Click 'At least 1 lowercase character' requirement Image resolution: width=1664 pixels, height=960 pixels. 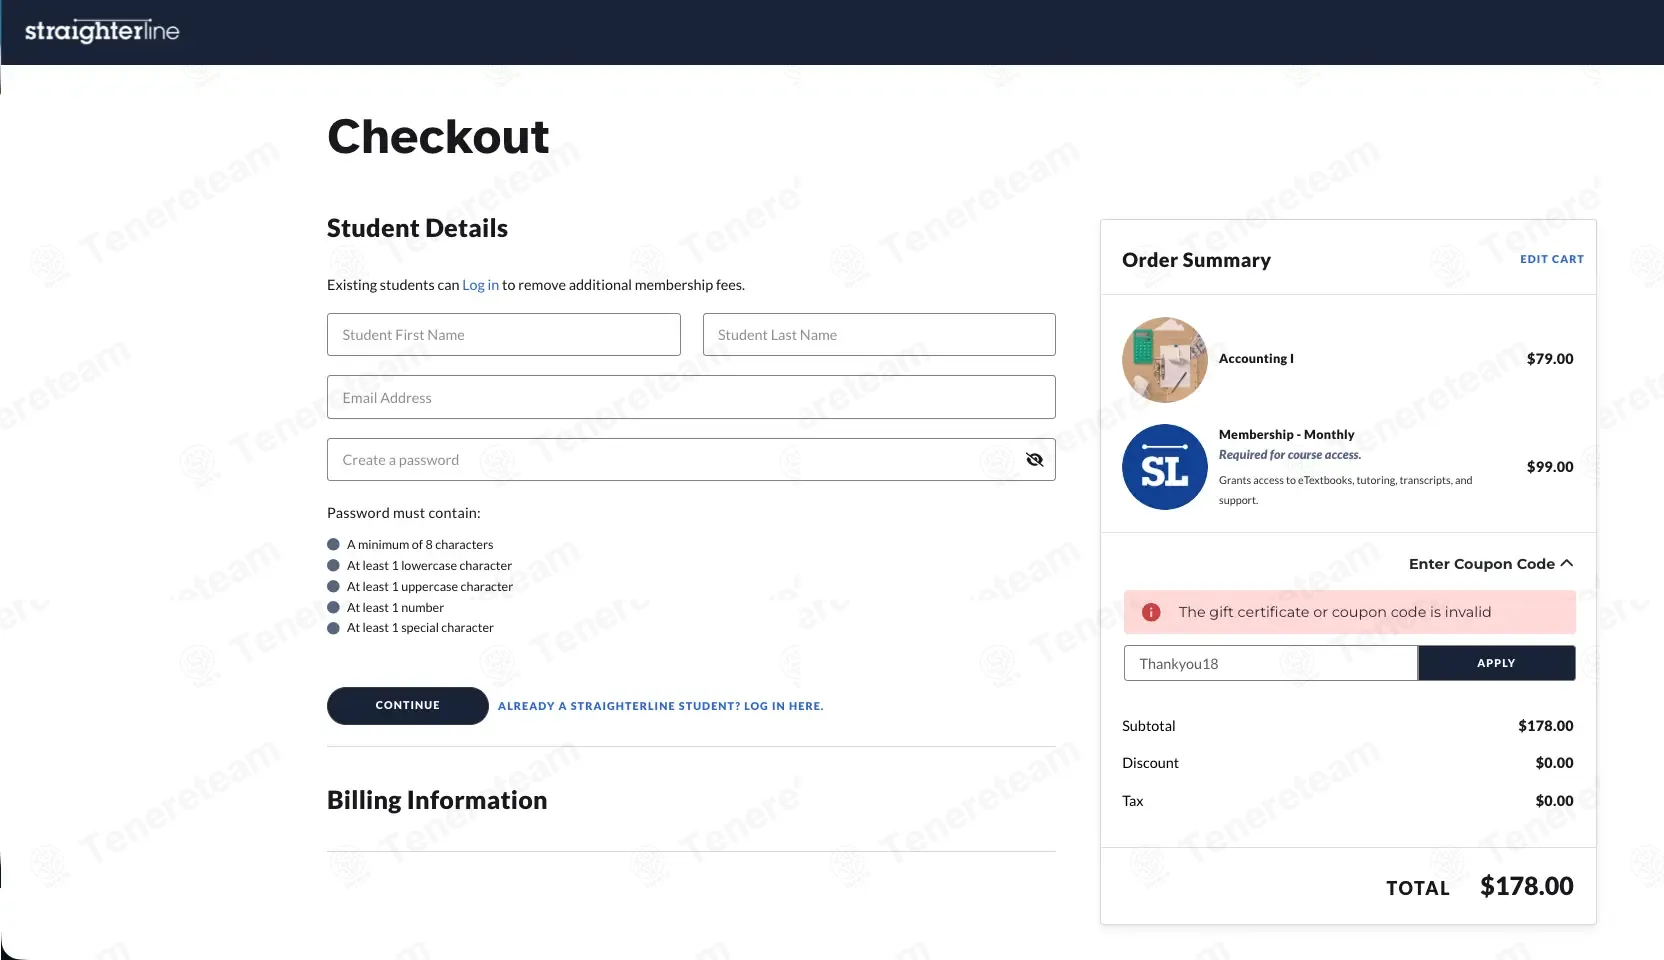tap(429, 566)
